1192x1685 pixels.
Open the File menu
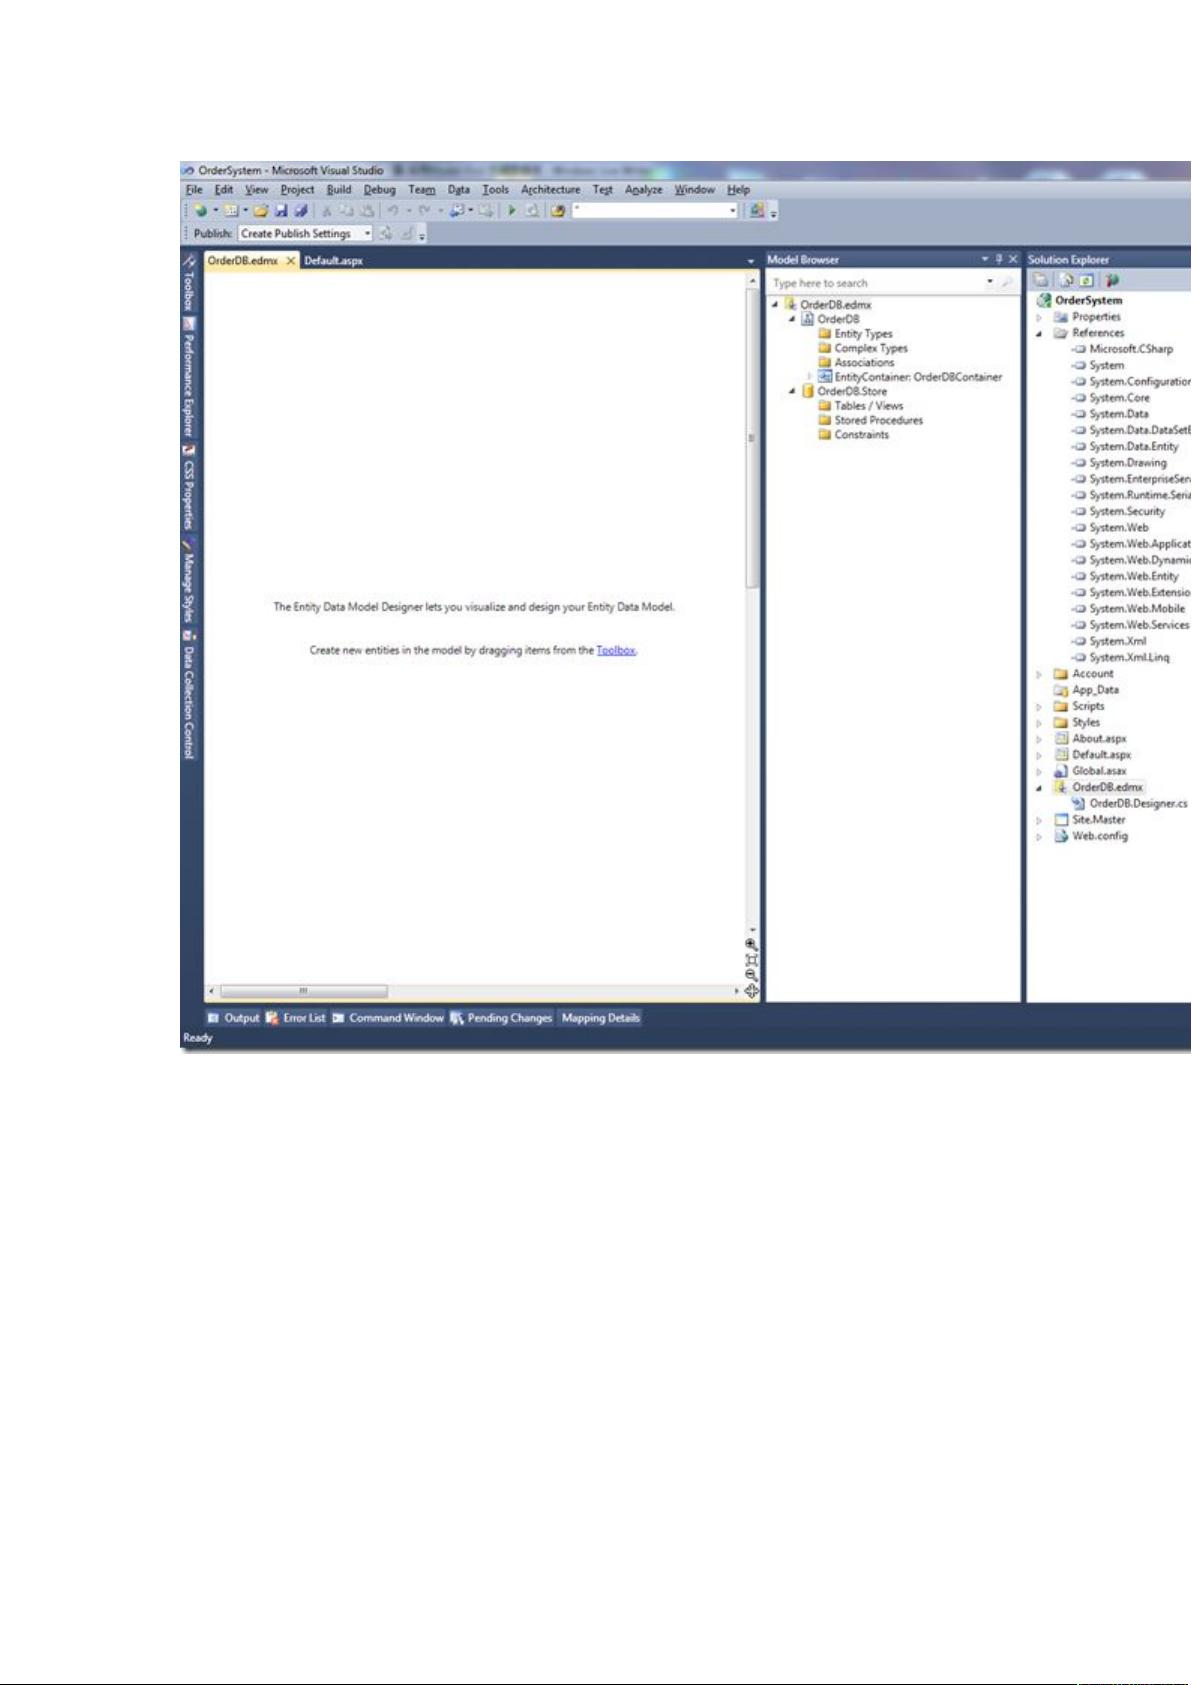(x=194, y=189)
